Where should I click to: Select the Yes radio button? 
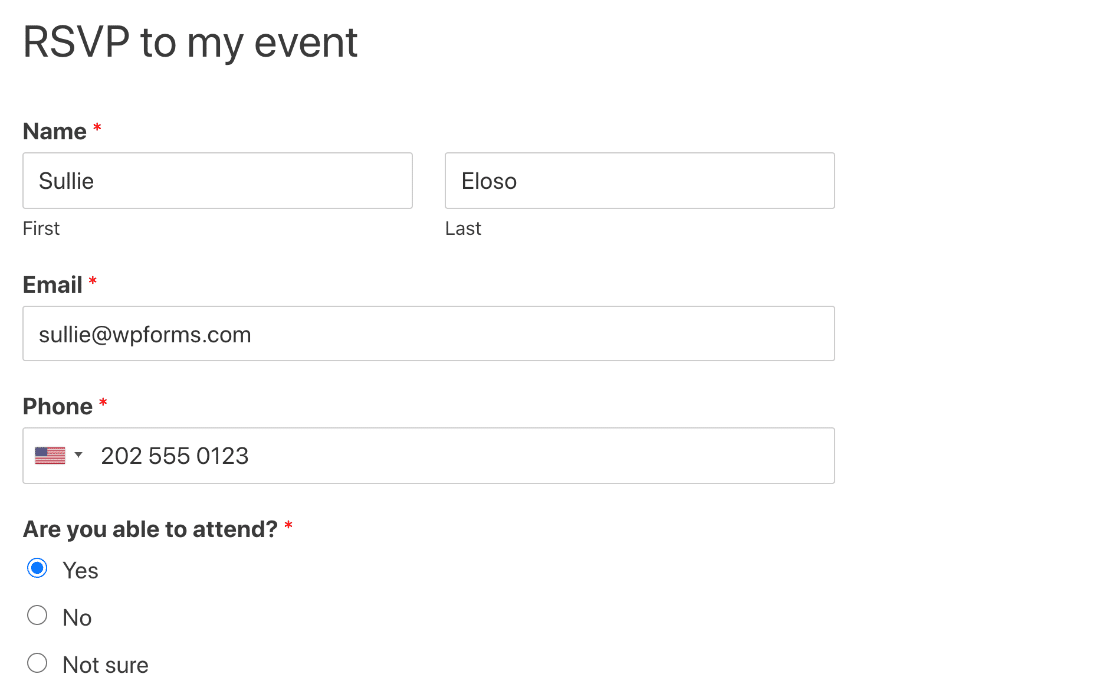[x=37, y=569]
